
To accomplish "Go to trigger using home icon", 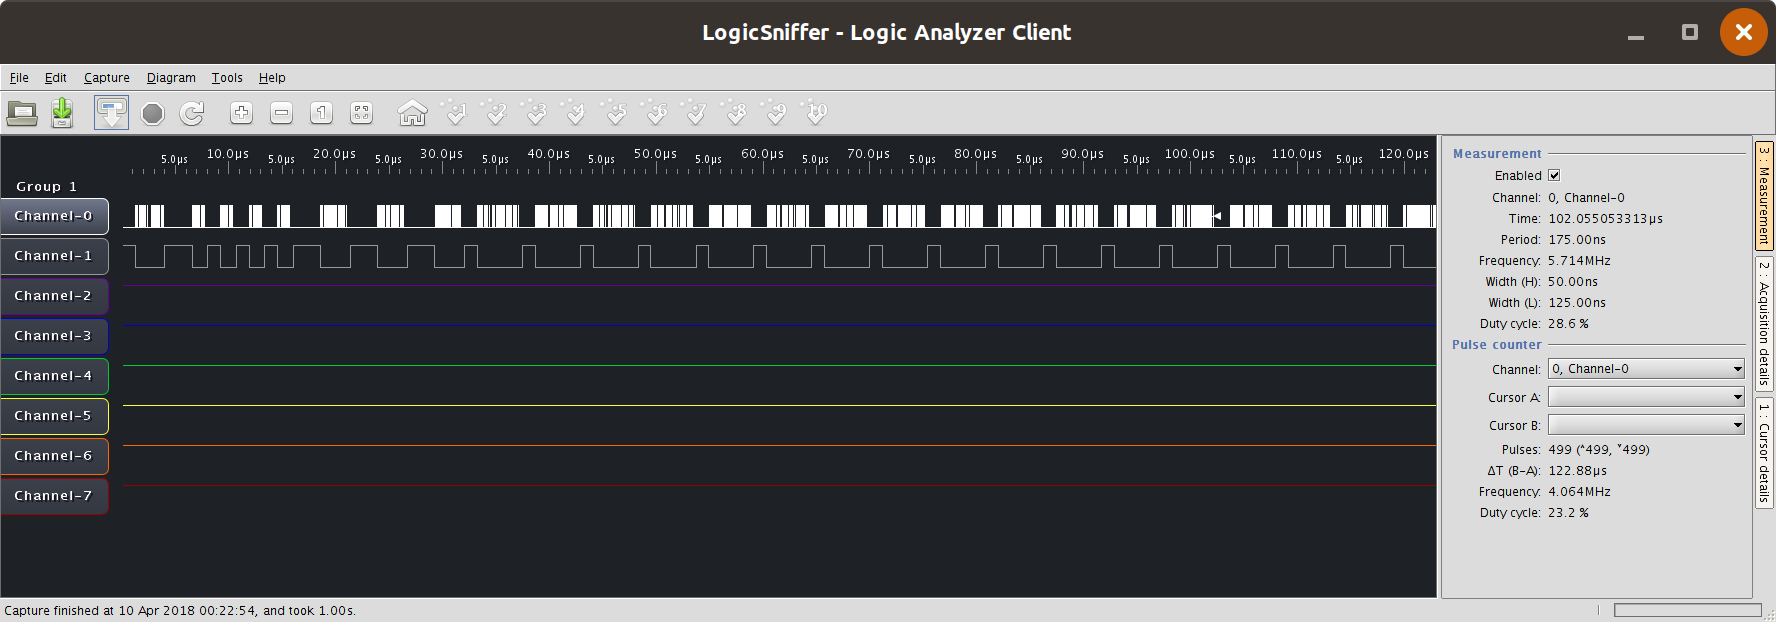I will tap(412, 113).
